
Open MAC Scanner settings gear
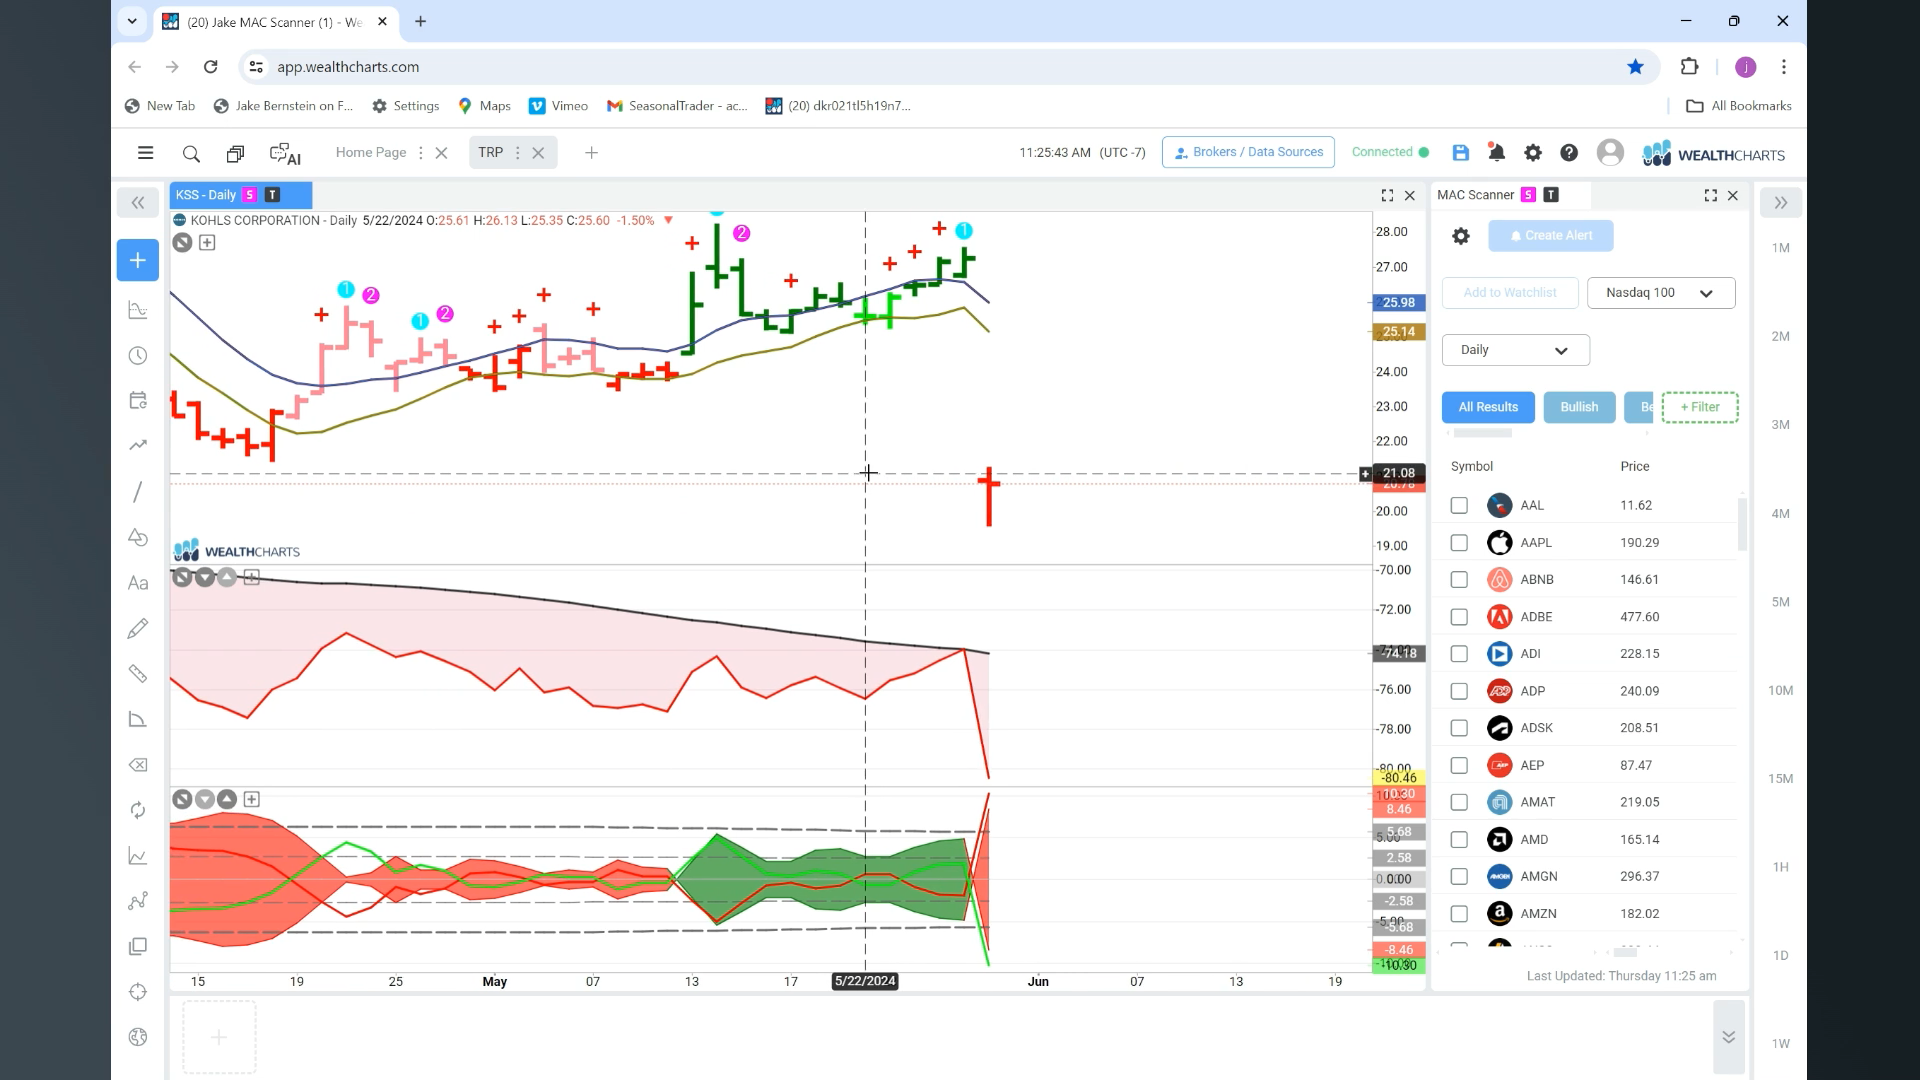tap(1461, 236)
